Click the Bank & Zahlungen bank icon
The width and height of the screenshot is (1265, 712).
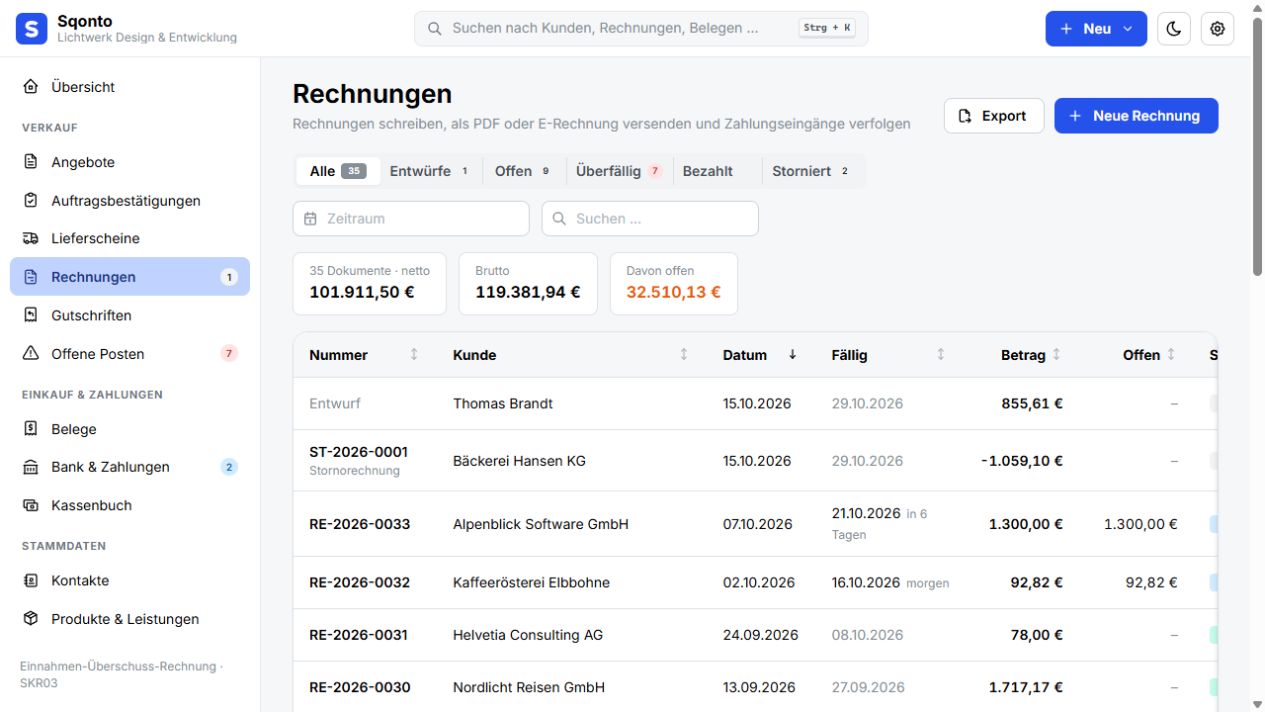(30, 467)
